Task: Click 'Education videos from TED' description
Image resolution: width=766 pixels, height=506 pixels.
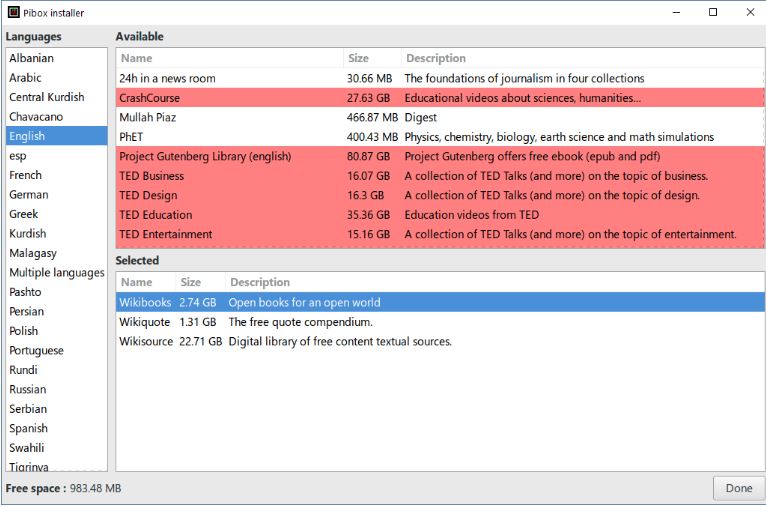Action: pyautogui.click(x=471, y=215)
